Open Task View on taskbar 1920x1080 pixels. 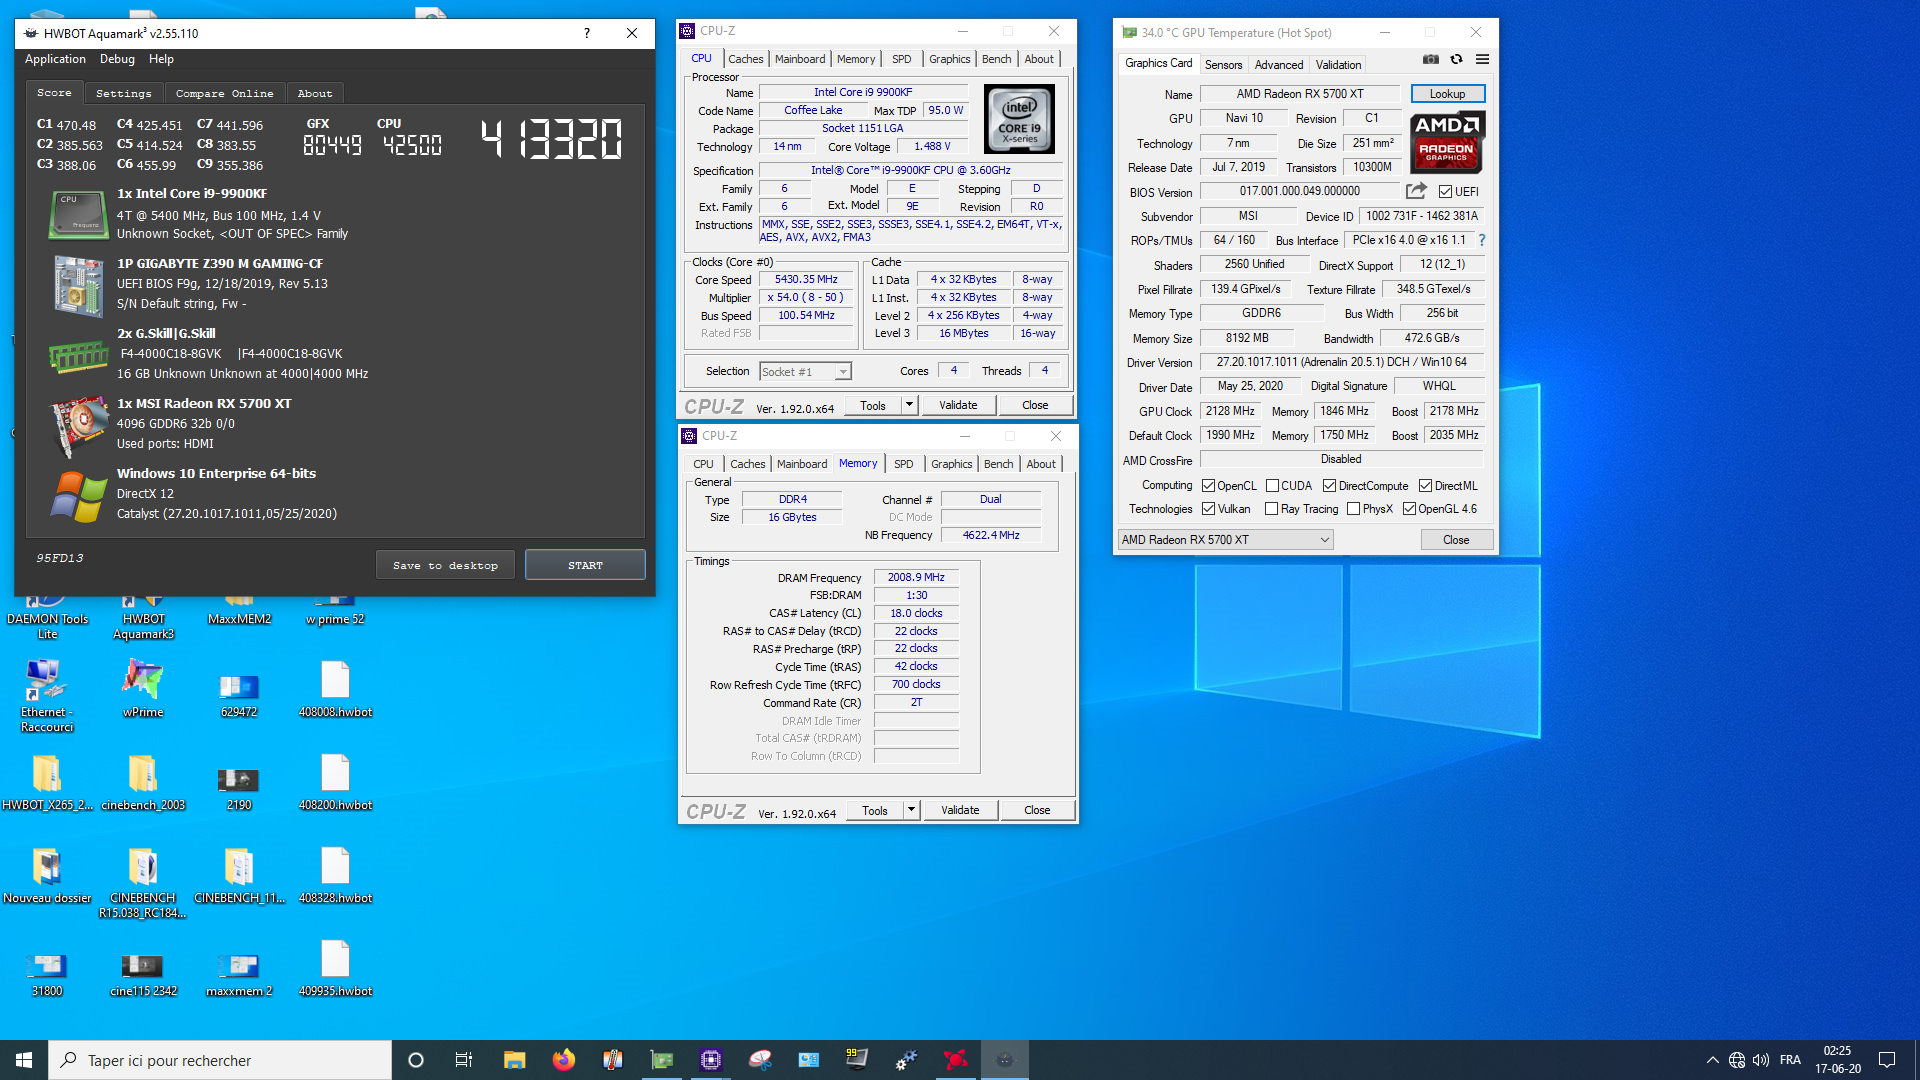tap(464, 1060)
